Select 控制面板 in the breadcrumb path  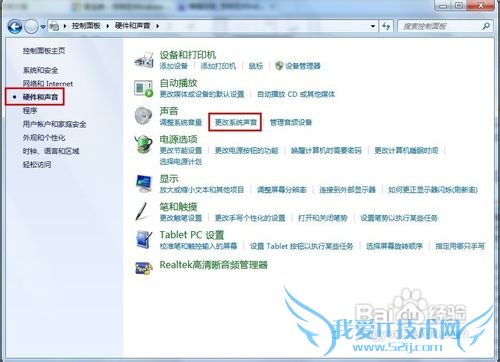[x=86, y=26]
